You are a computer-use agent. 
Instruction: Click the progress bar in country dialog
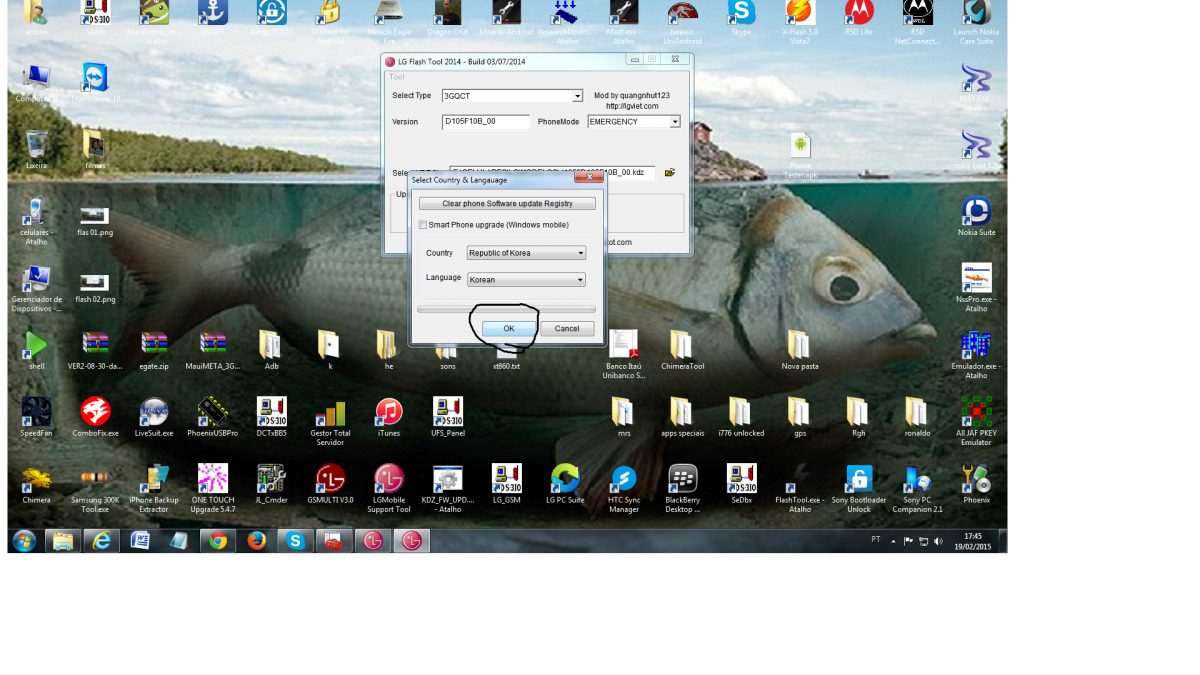point(507,309)
